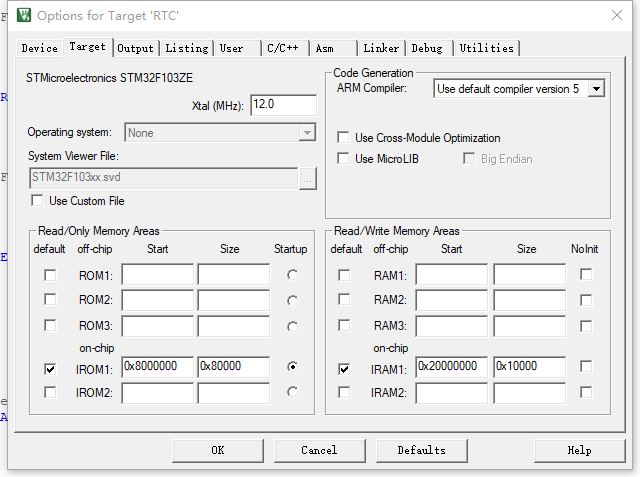Switch to the Linker tab

point(381,48)
